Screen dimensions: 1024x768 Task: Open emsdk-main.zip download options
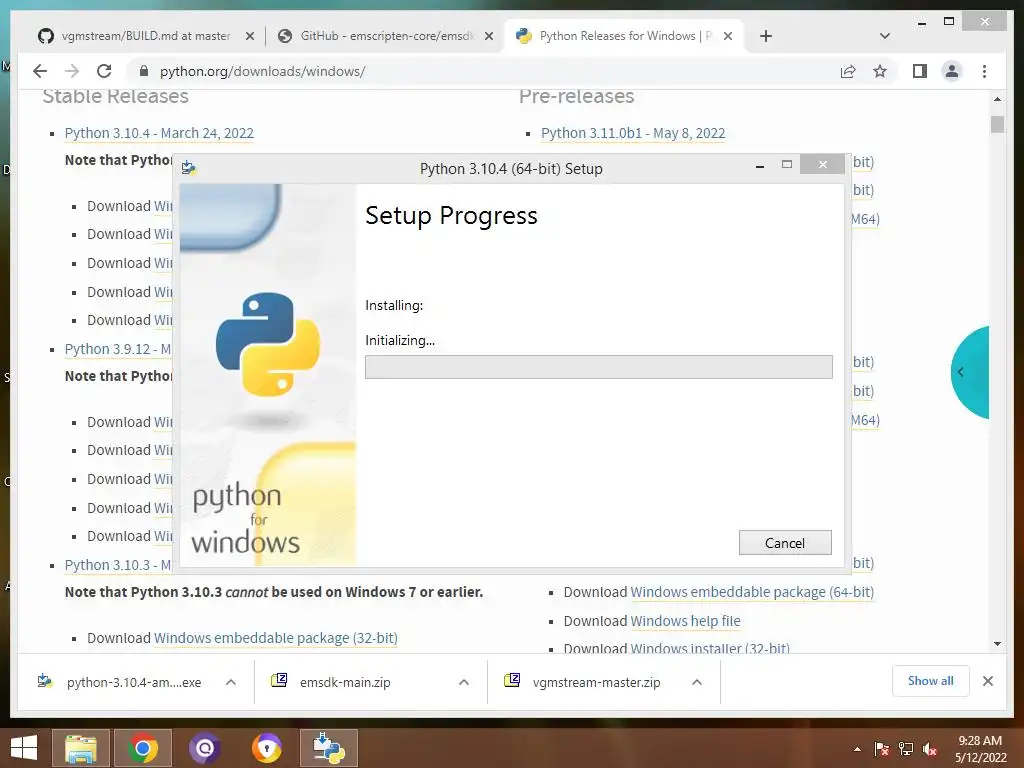[x=464, y=682]
